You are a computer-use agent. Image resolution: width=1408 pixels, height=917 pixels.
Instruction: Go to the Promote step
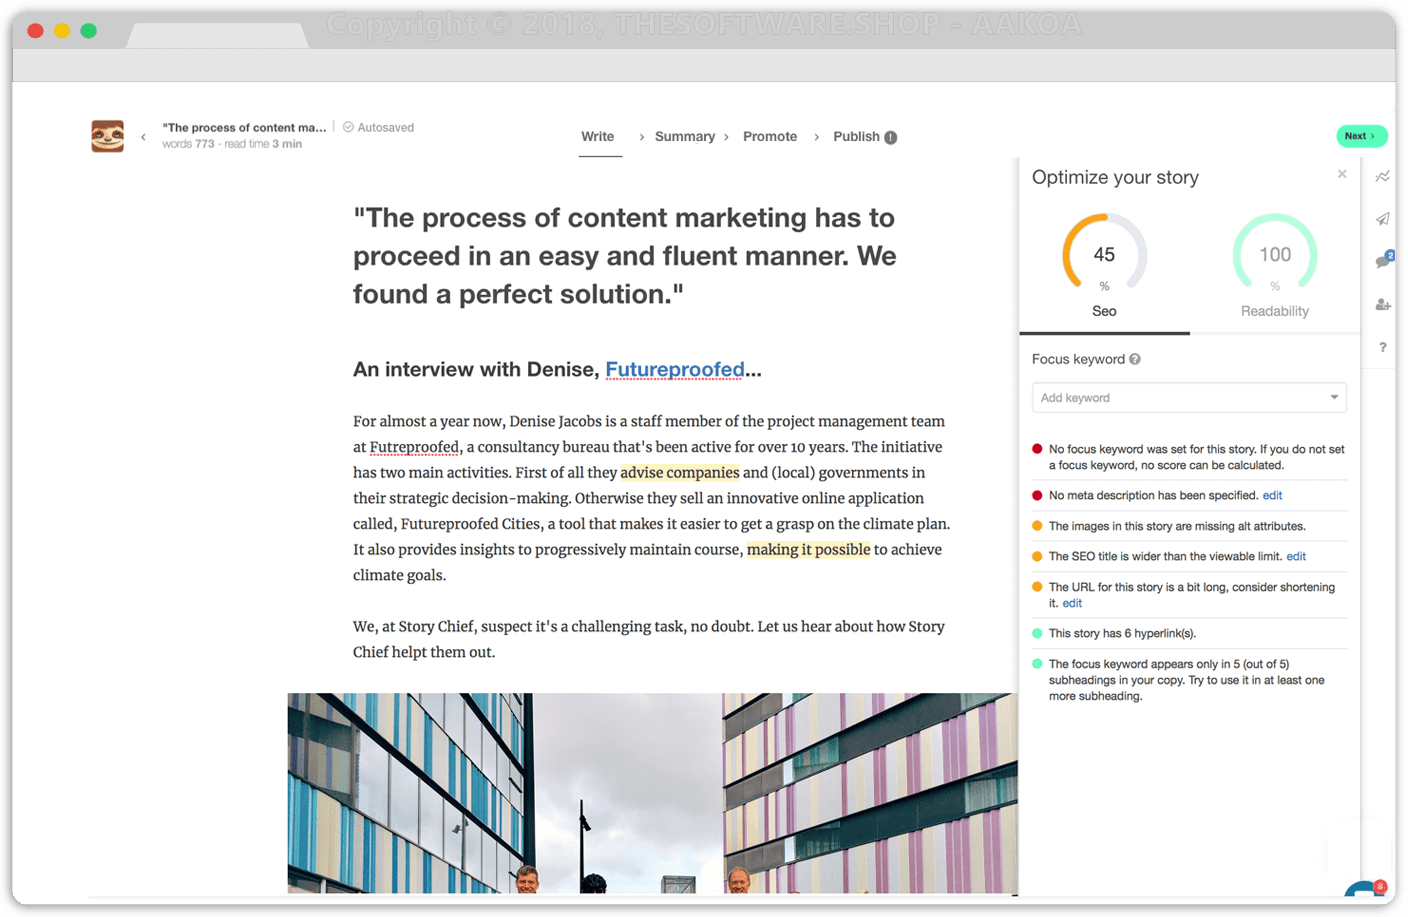pos(769,137)
